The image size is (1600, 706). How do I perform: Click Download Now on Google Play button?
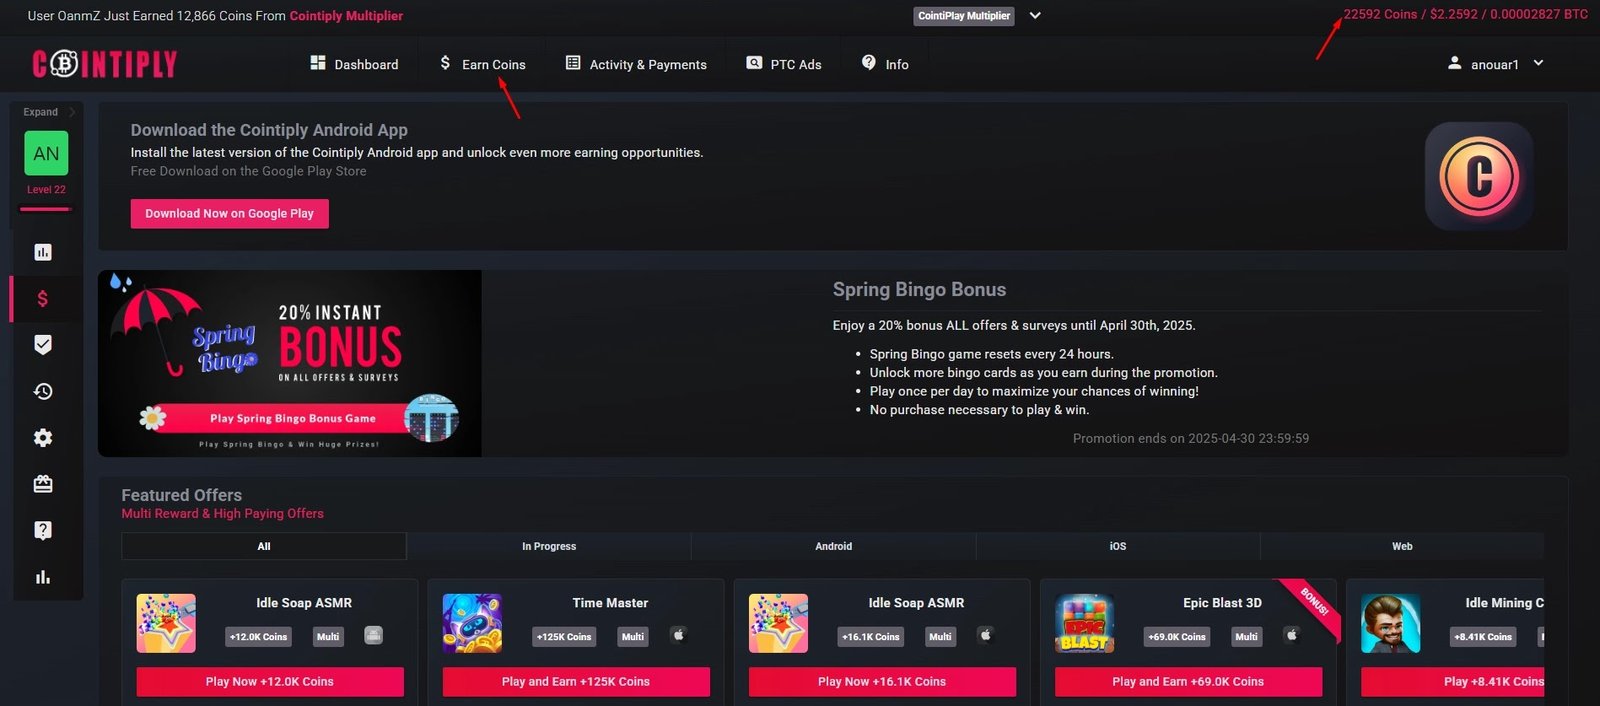(229, 213)
